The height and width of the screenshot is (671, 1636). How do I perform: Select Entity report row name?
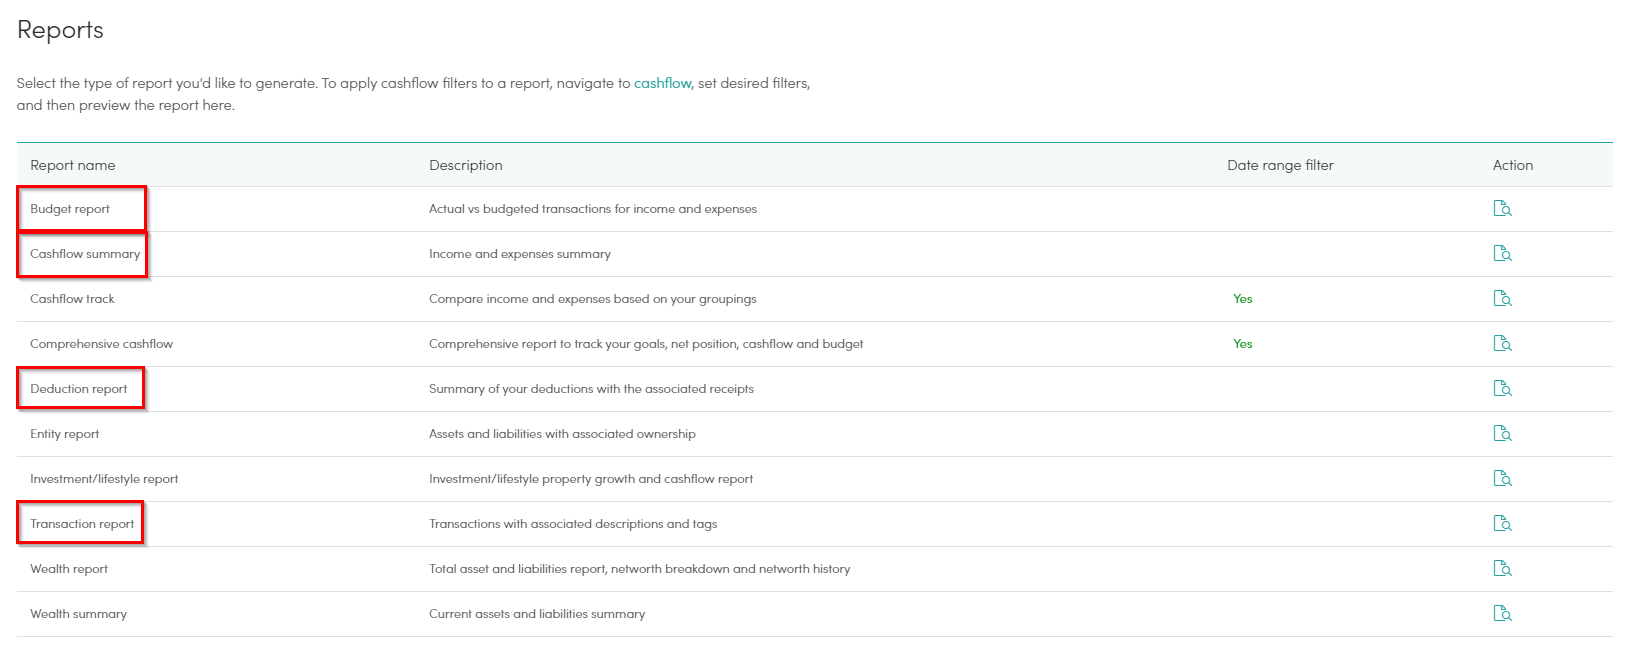pos(65,434)
